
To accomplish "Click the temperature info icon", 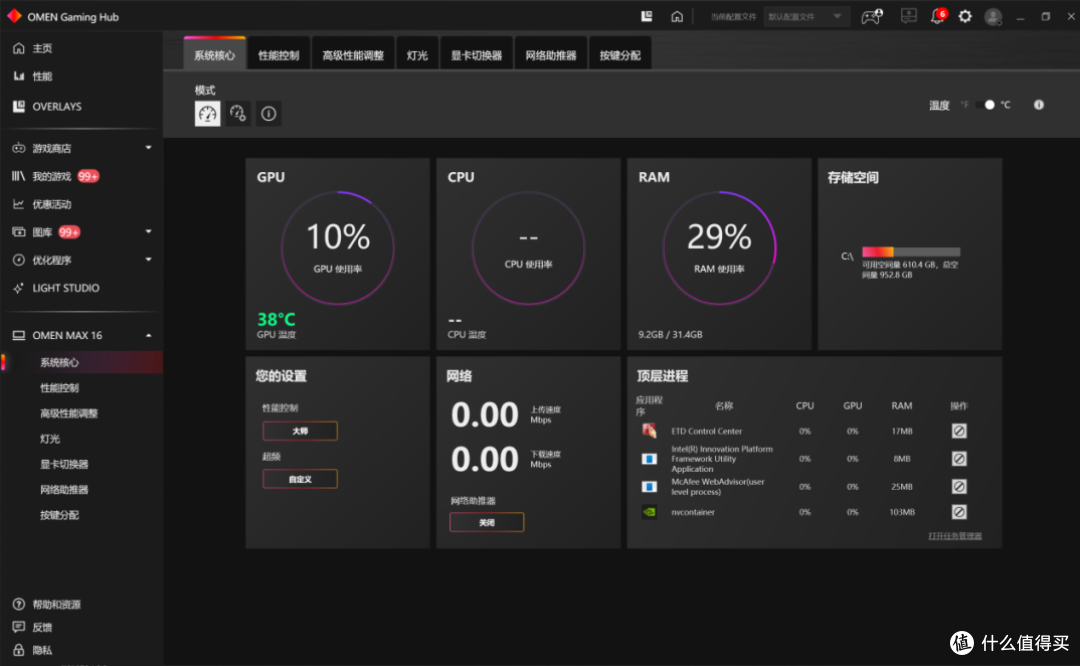I will [1039, 105].
